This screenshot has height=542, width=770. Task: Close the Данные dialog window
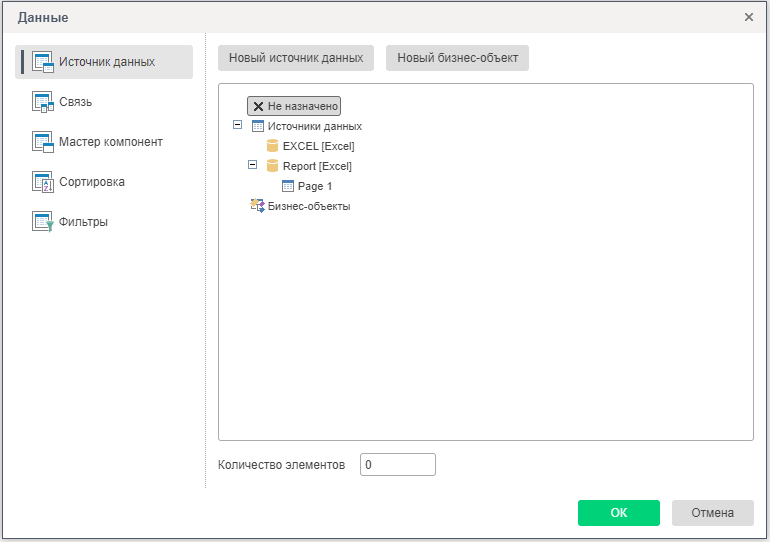point(749,17)
